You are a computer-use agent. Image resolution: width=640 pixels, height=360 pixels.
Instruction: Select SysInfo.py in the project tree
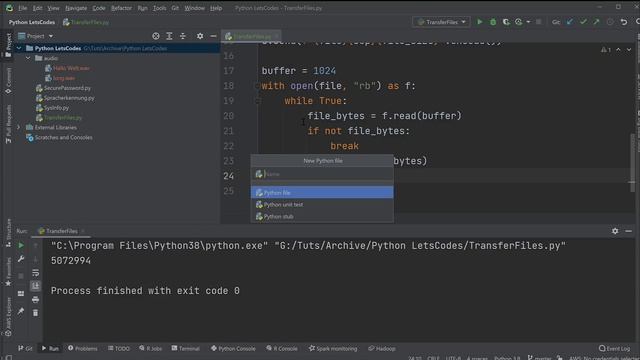(56, 108)
